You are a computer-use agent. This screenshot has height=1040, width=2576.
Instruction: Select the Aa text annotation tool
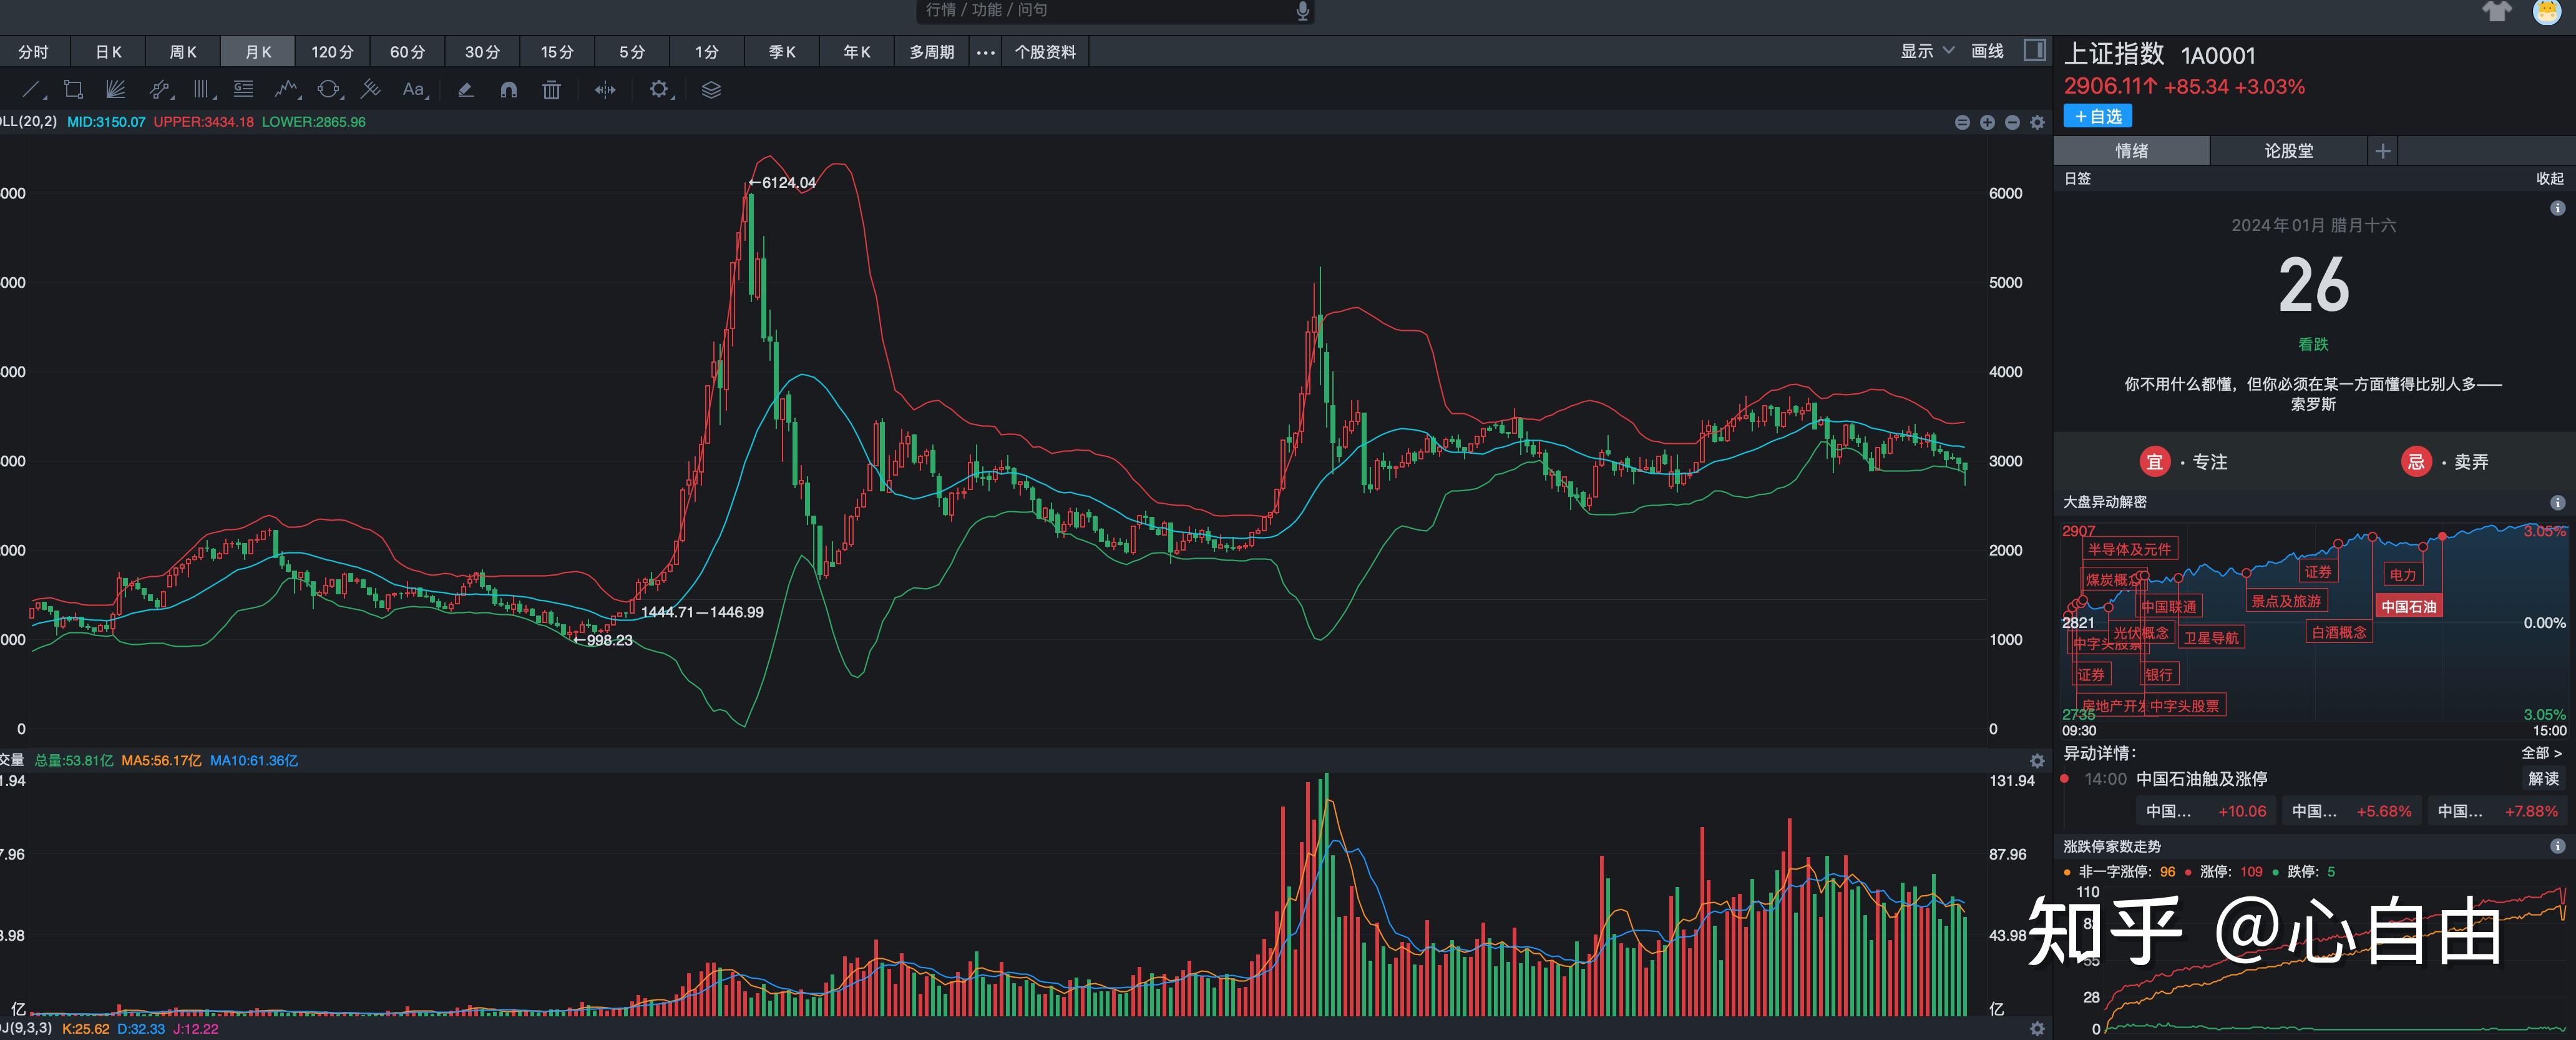pos(414,89)
